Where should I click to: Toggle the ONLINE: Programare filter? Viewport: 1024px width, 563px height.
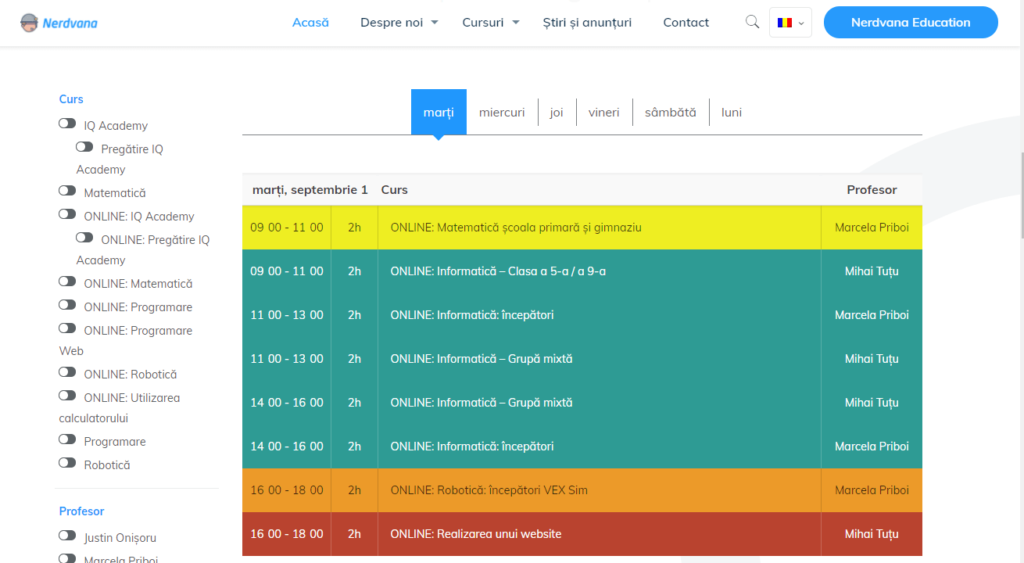click(67, 305)
